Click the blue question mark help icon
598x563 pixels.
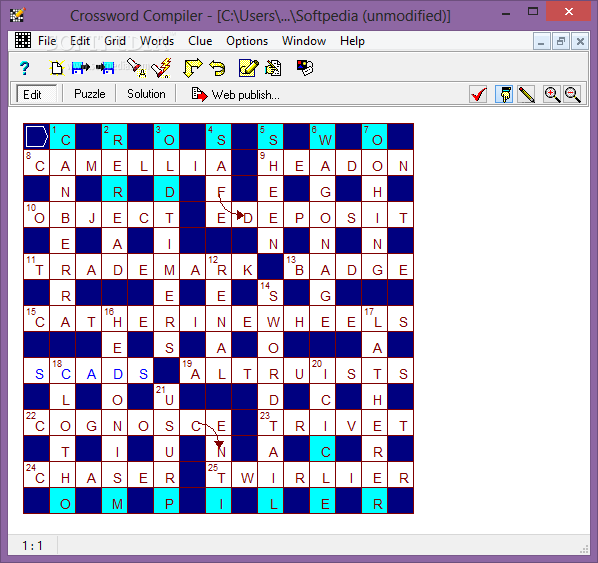coord(25,68)
